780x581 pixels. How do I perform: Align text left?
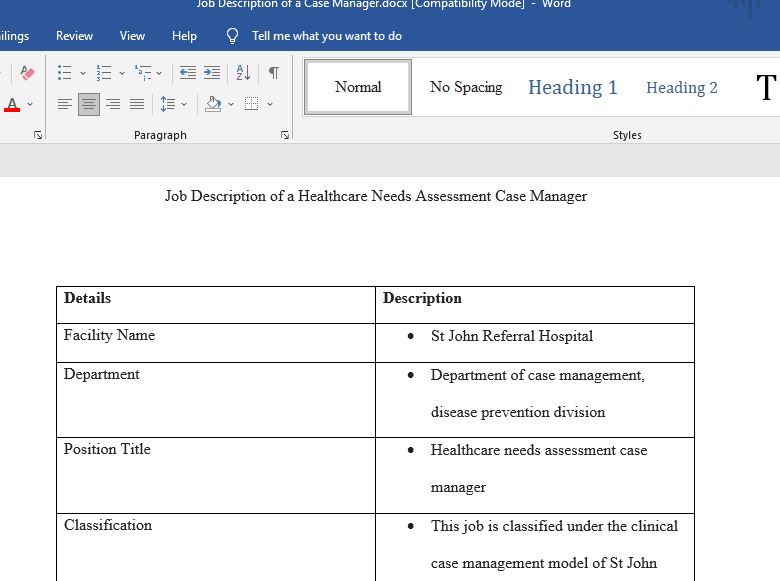tap(65, 104)
